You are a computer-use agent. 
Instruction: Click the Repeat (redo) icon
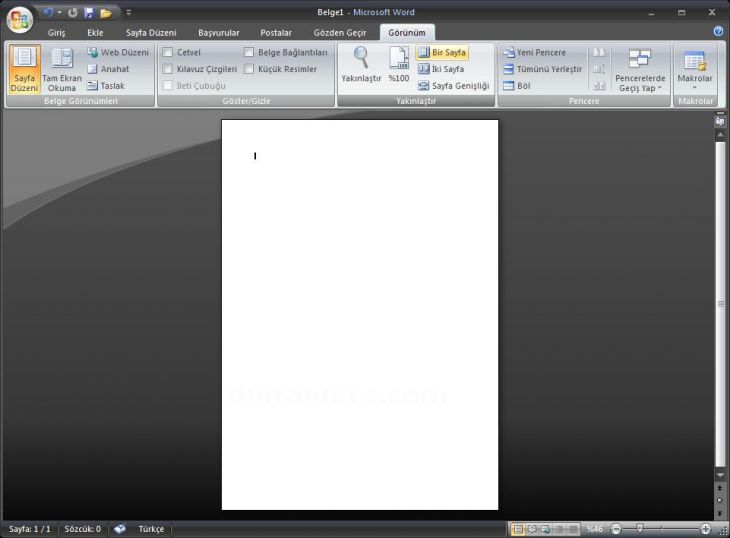pos(72,13)
